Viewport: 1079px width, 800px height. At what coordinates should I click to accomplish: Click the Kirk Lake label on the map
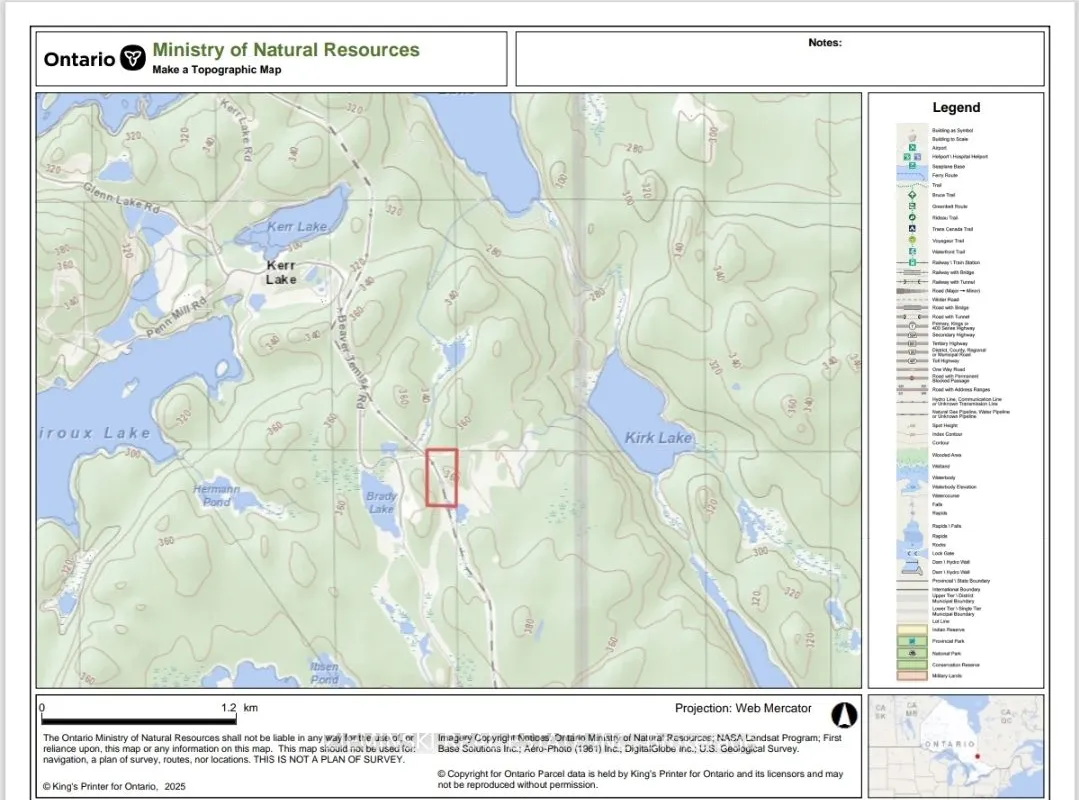coord(658,438)
